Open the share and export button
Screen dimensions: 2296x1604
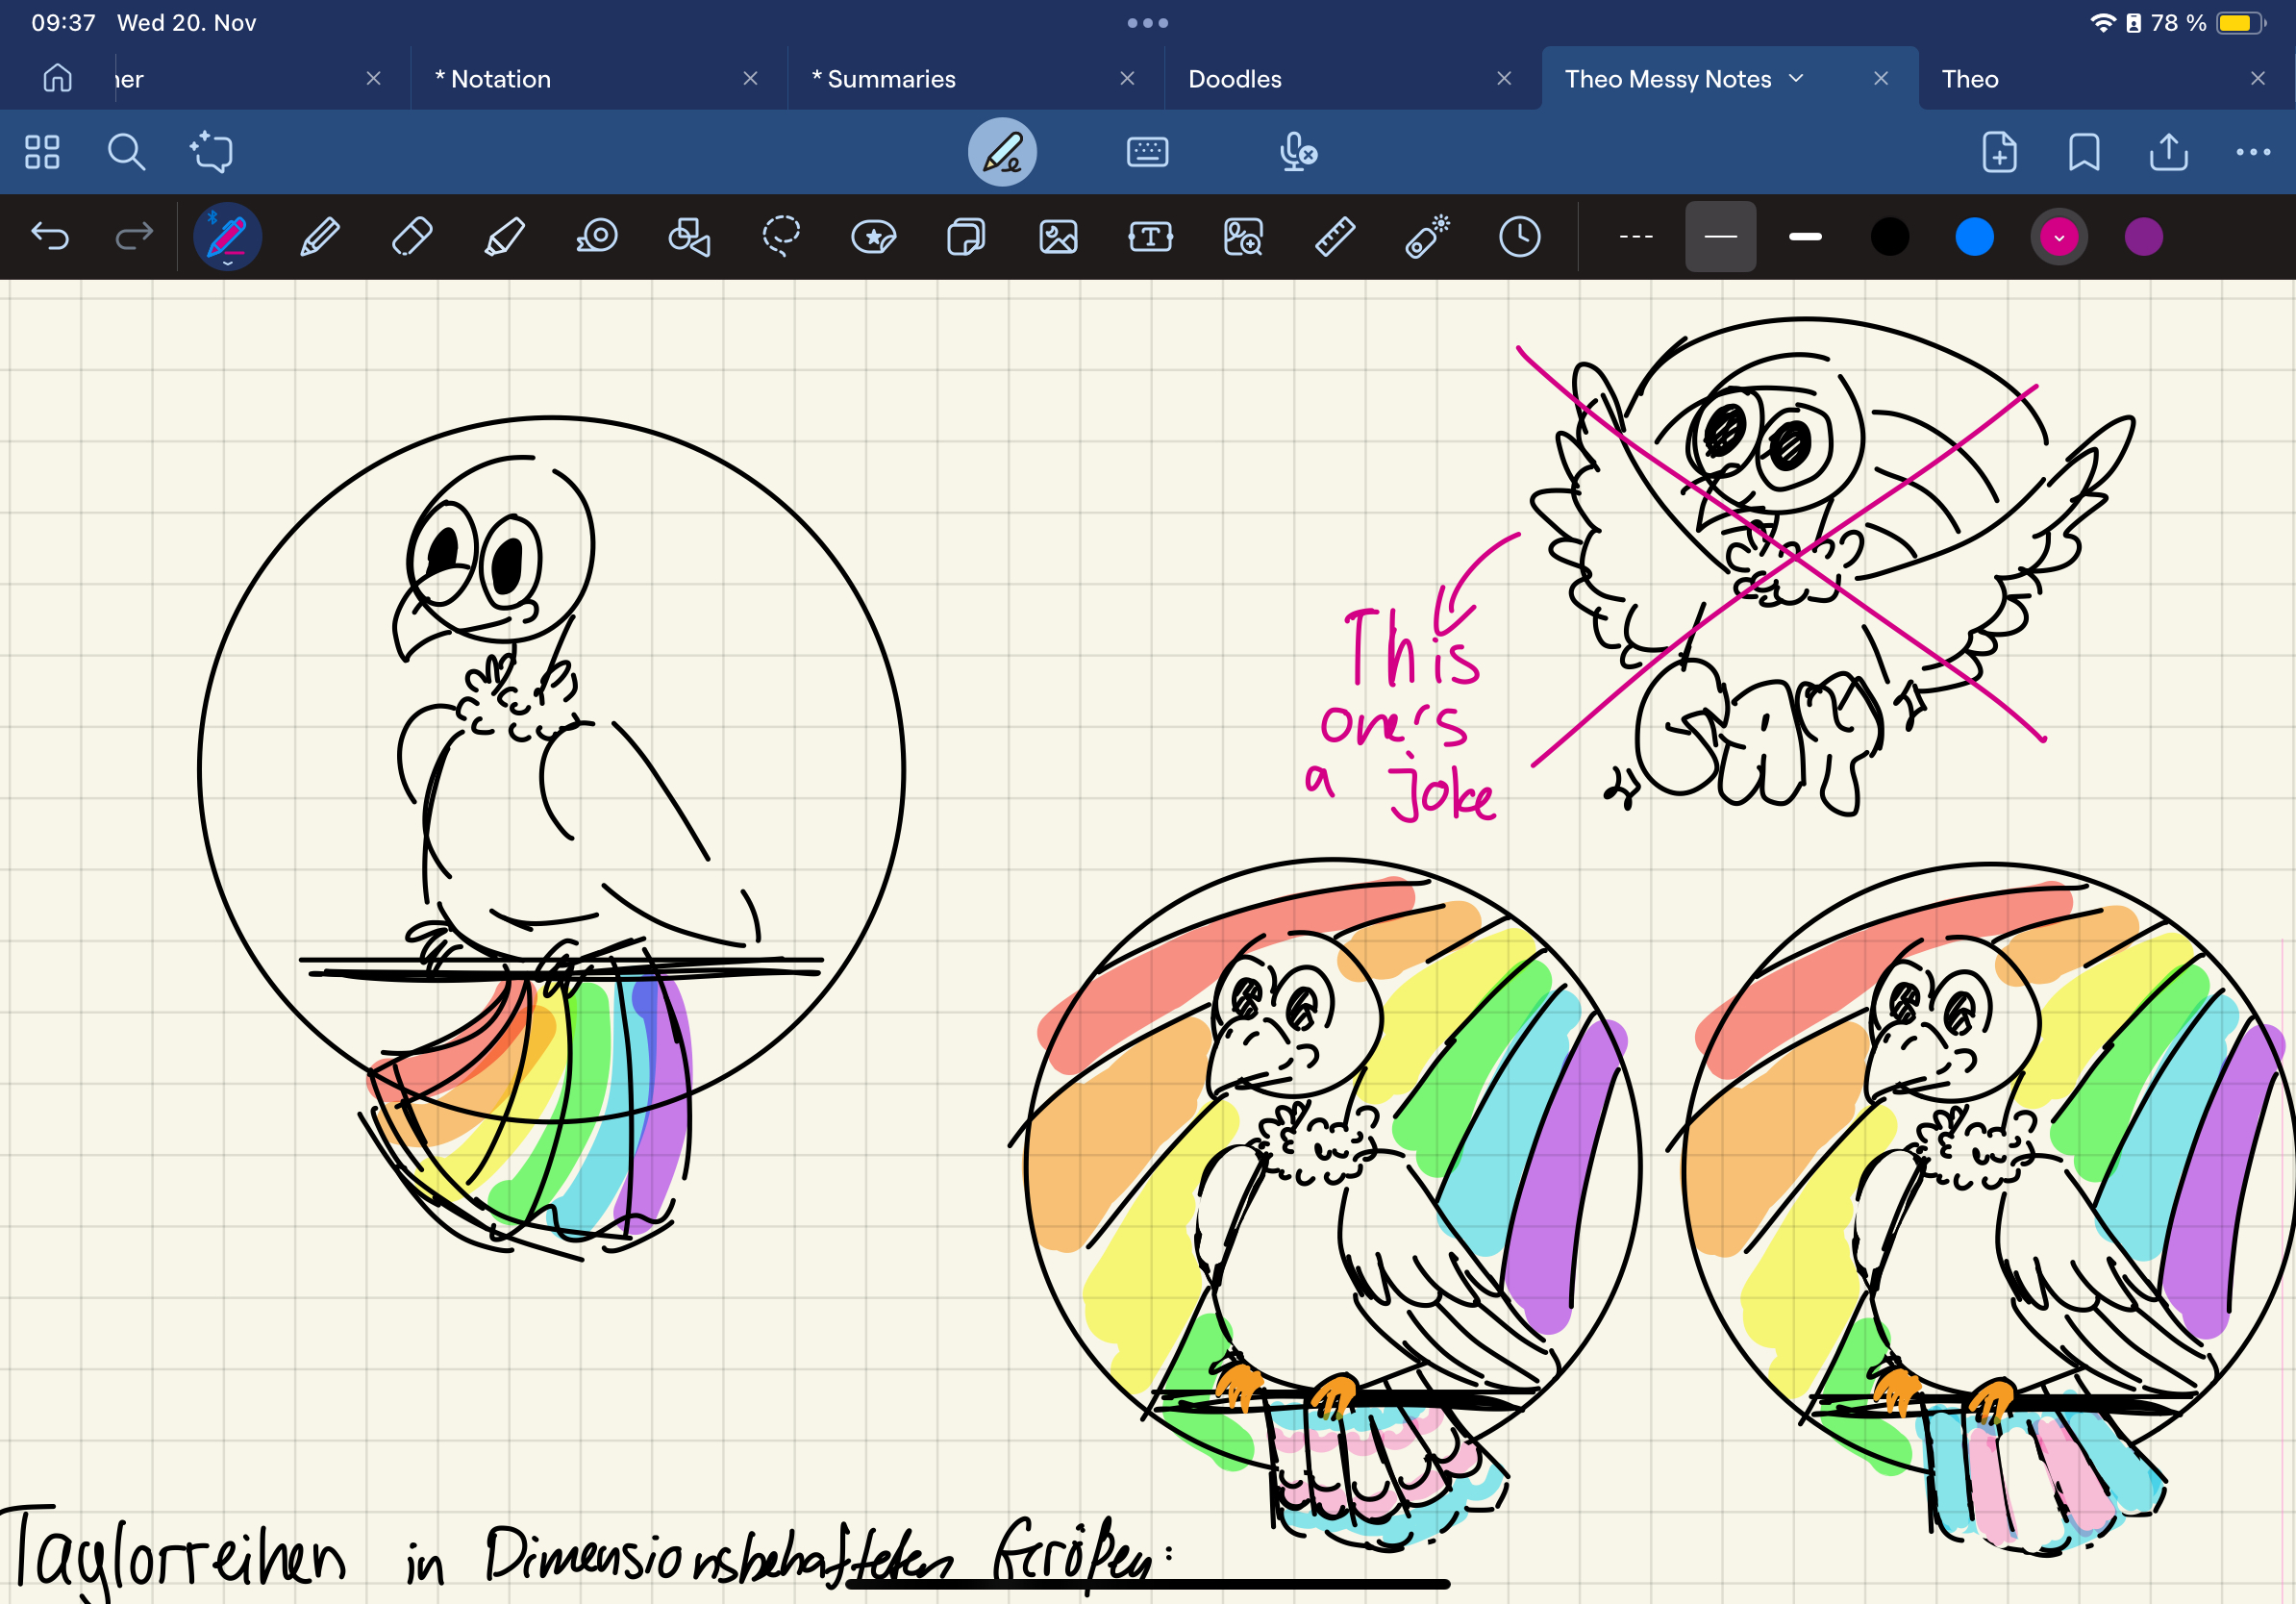[2168, 153]
